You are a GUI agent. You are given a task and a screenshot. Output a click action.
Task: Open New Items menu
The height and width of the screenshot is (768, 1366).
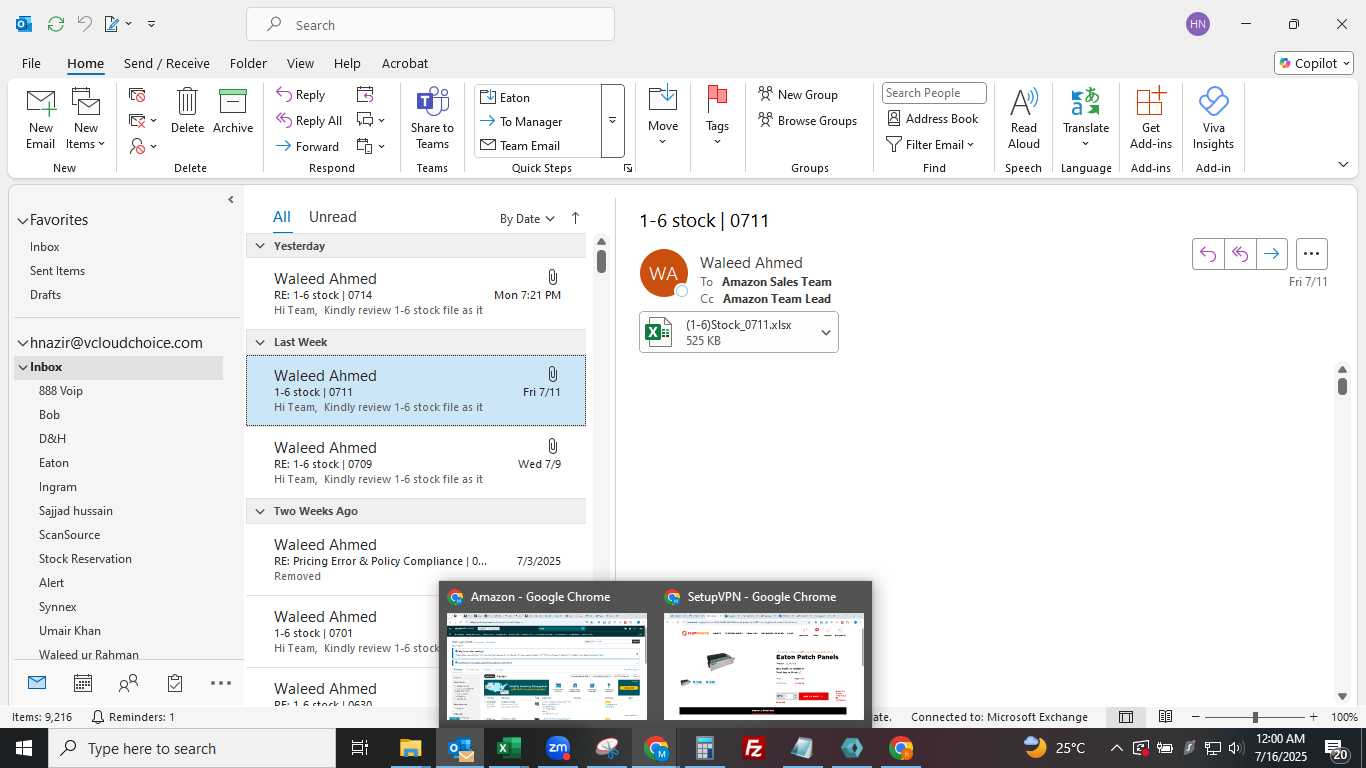point(86,119)
